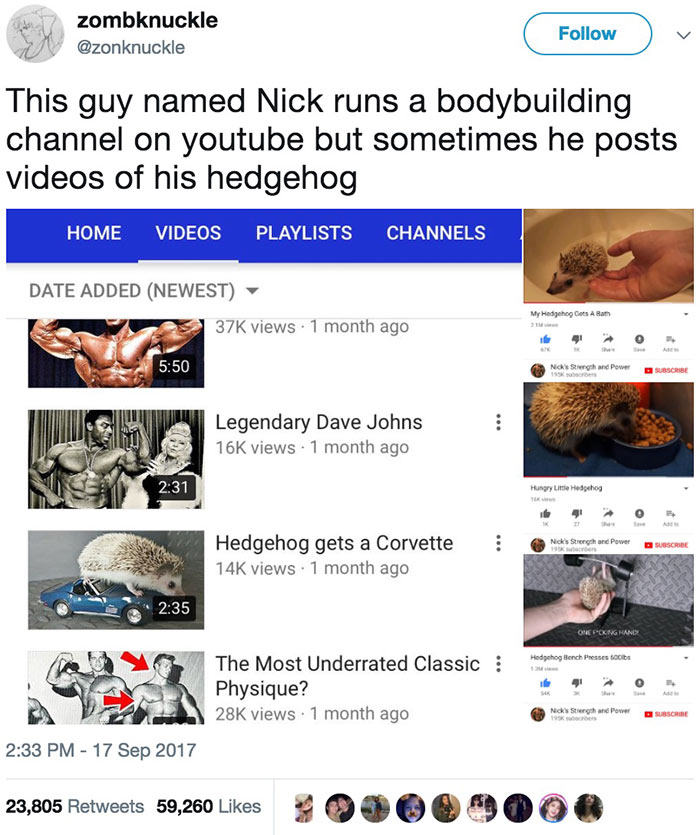Screen dimensions: 700x835
Task: Save the My Hedgehog Gets A Bath video
Action: [x=639, y=339]
